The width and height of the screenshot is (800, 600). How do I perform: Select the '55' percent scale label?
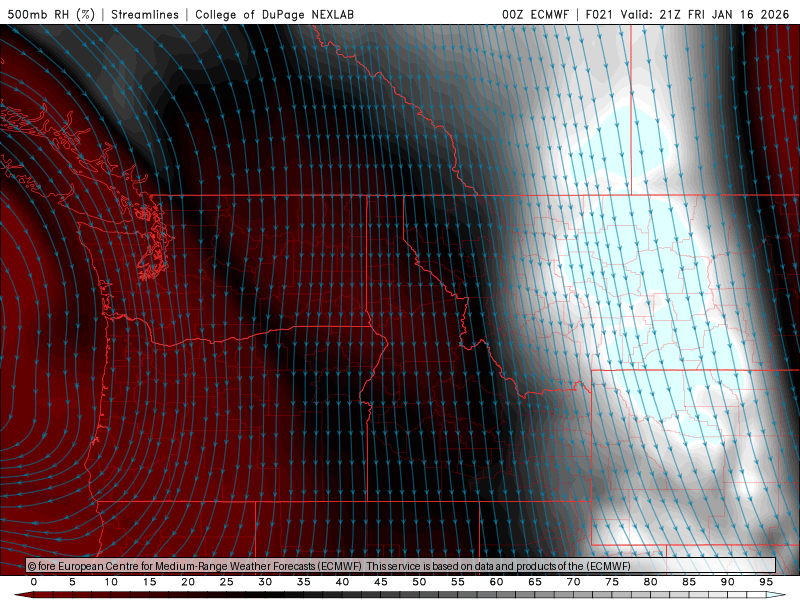tap(458, 582)
